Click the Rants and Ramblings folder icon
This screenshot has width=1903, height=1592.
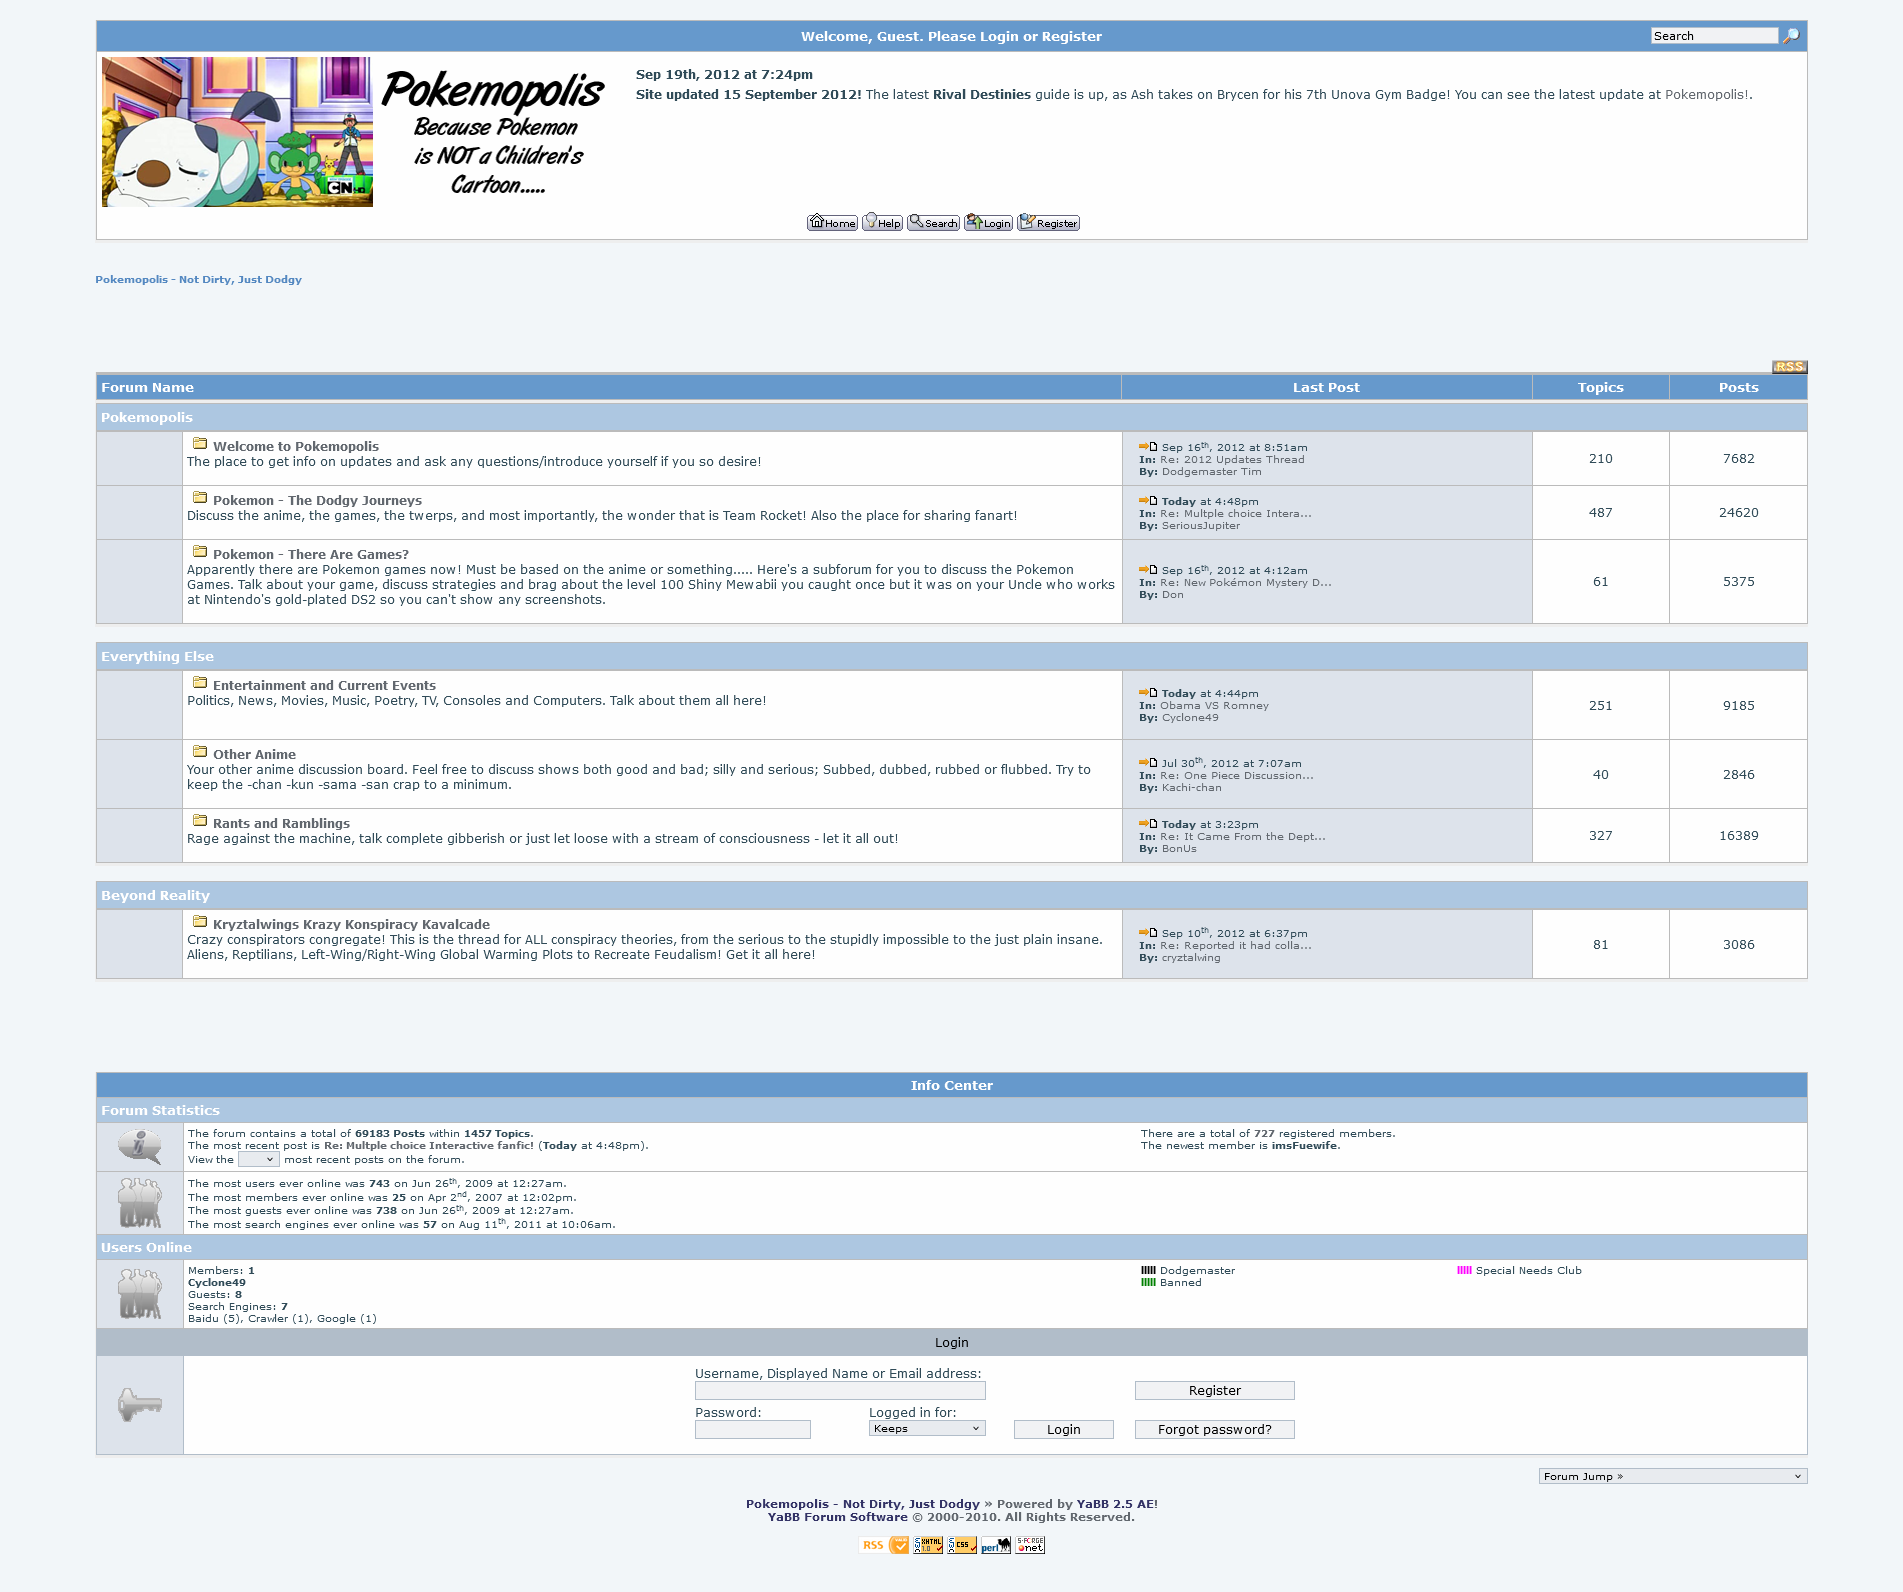click(200, 821)
